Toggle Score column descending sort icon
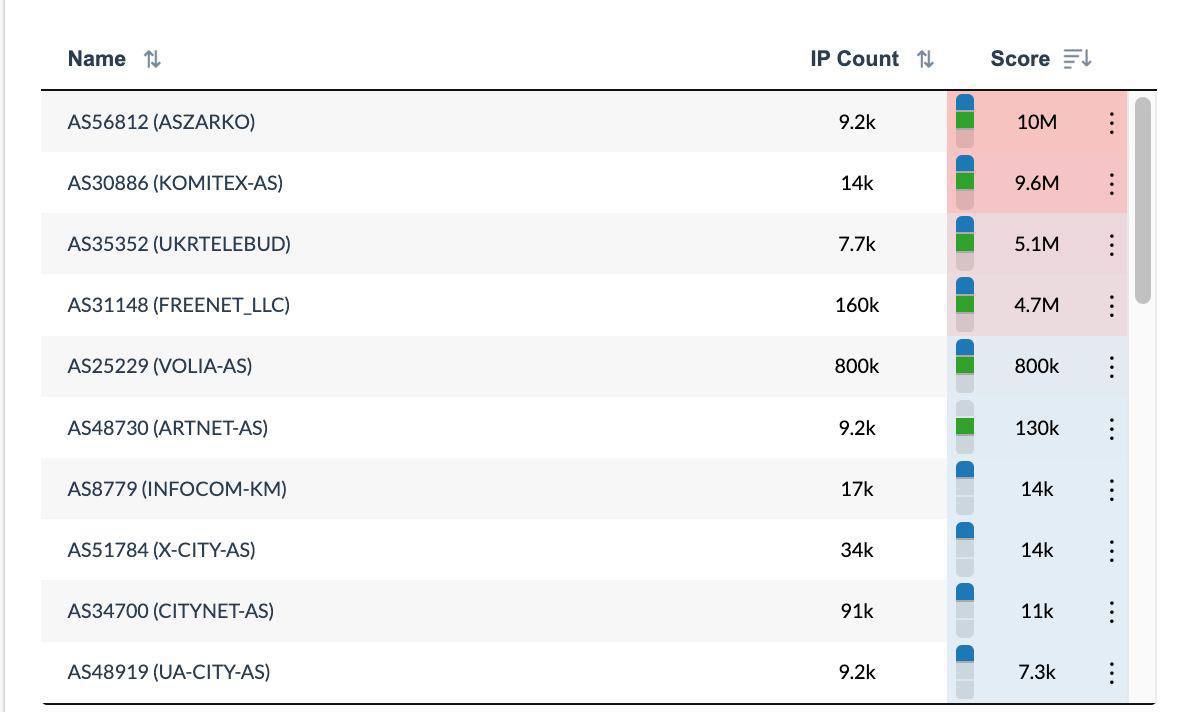This screenshot has height=712, width=1186. click(1076, 59)
